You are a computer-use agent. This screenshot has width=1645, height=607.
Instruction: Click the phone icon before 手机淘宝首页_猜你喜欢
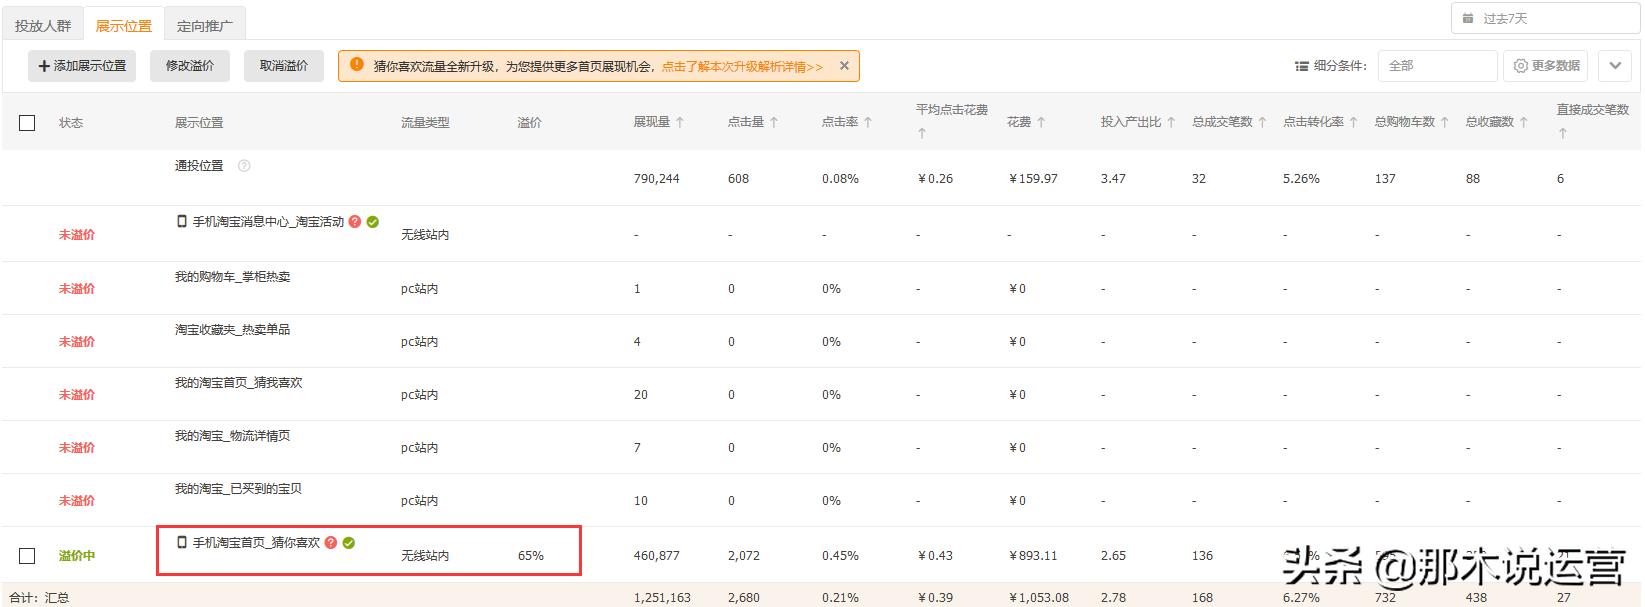[182, 542]
